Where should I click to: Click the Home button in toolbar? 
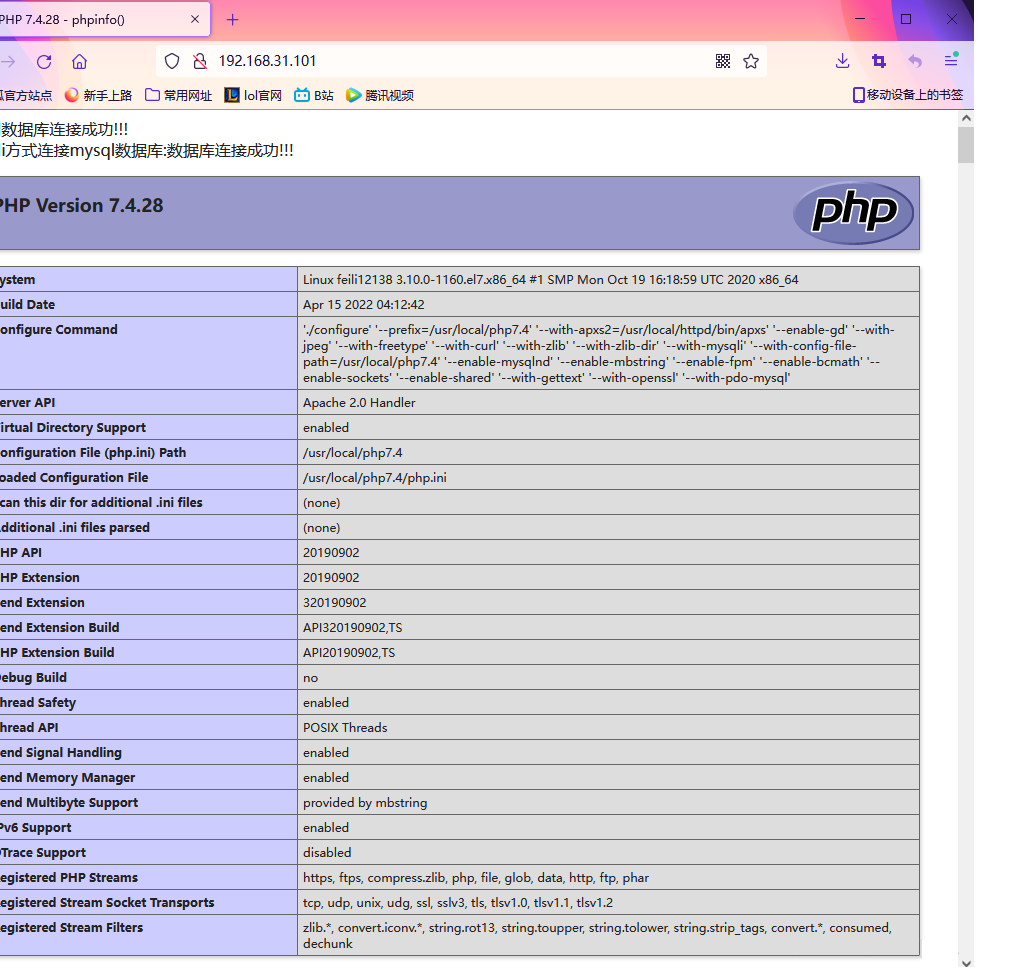point(80,61)
